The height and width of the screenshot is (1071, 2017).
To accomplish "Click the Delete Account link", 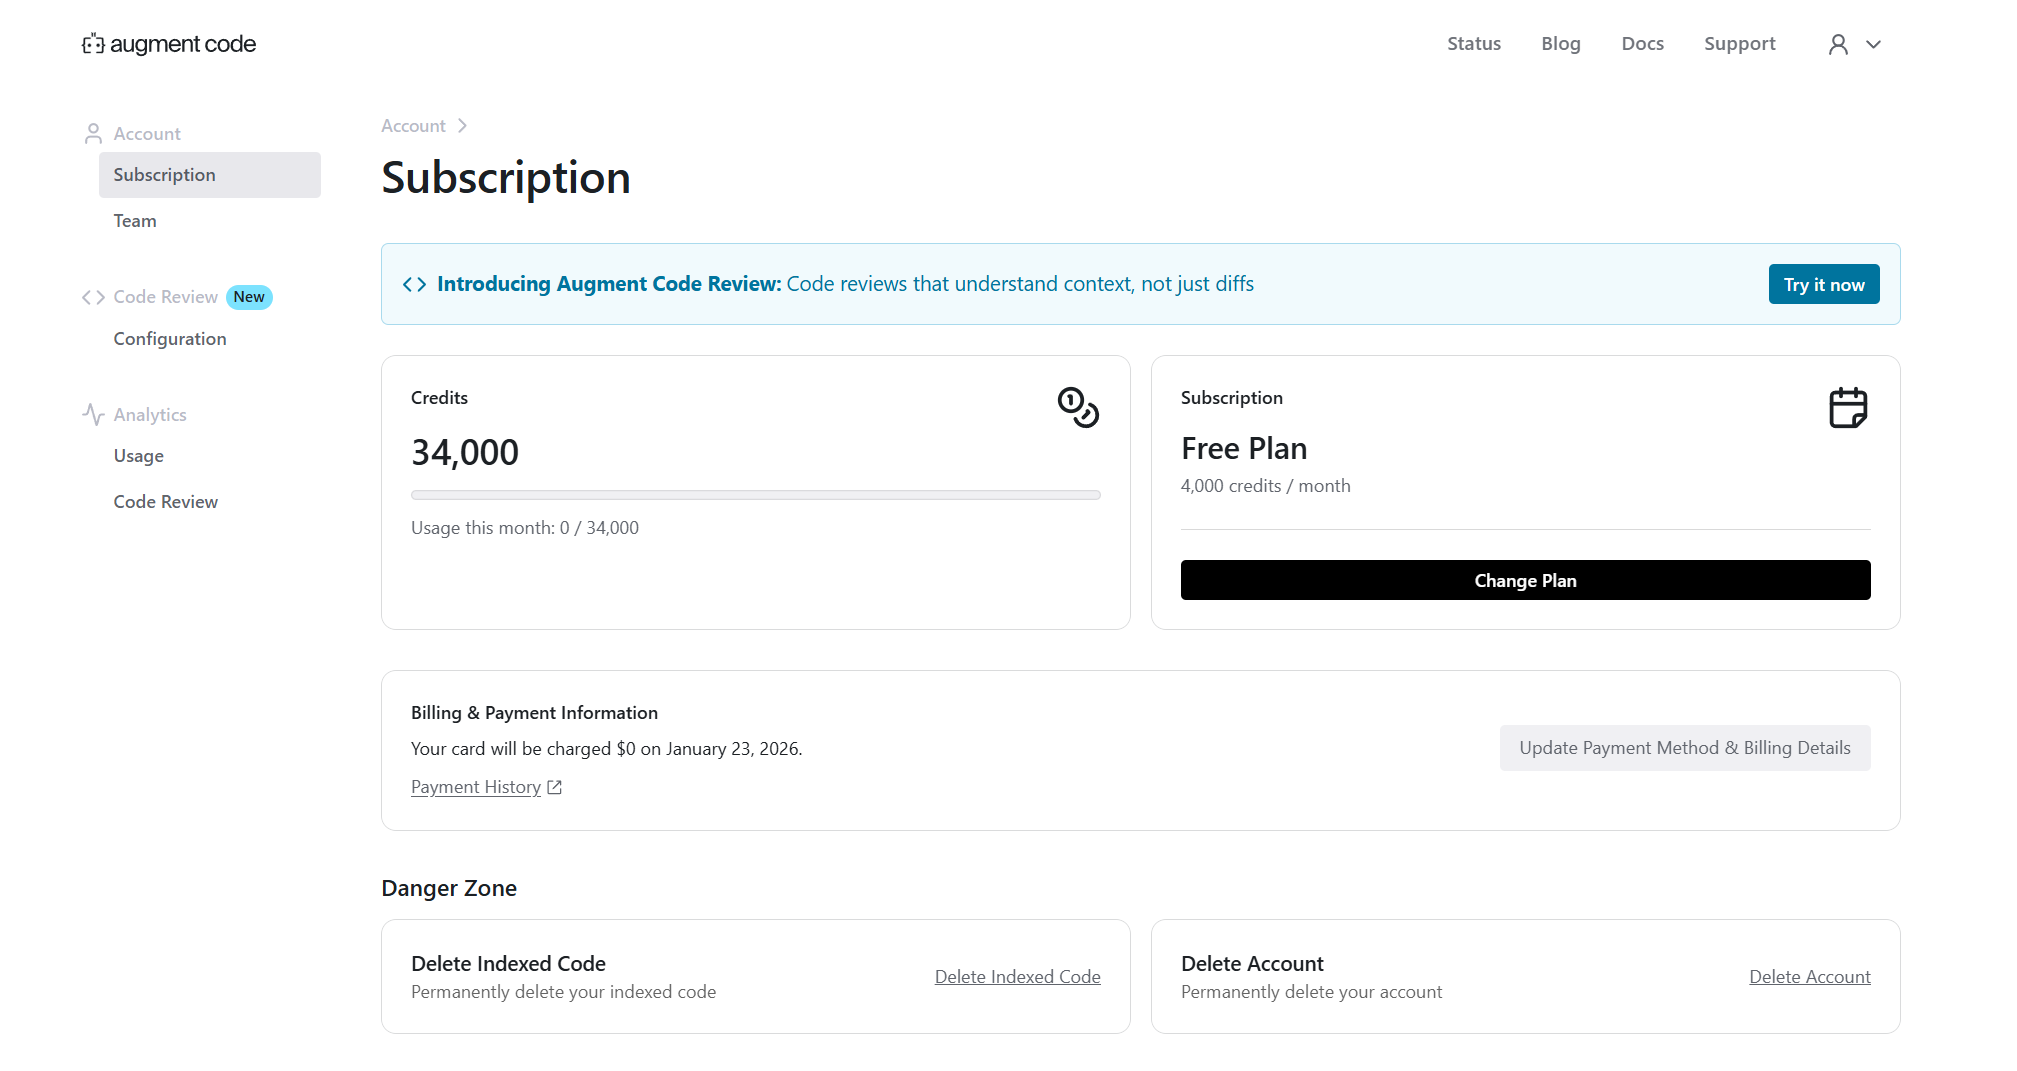I will [x=1809, y=977].
